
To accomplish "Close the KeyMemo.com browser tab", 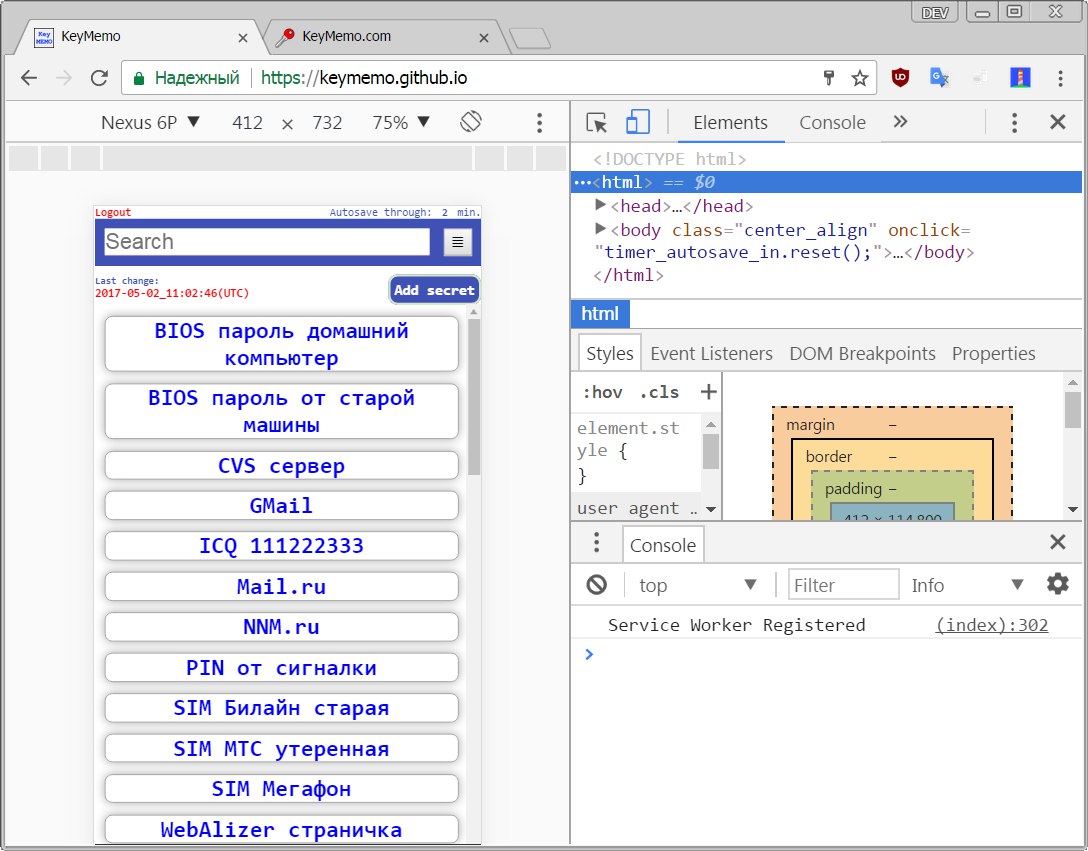I will pyautogui.click(x=484, y=38).
